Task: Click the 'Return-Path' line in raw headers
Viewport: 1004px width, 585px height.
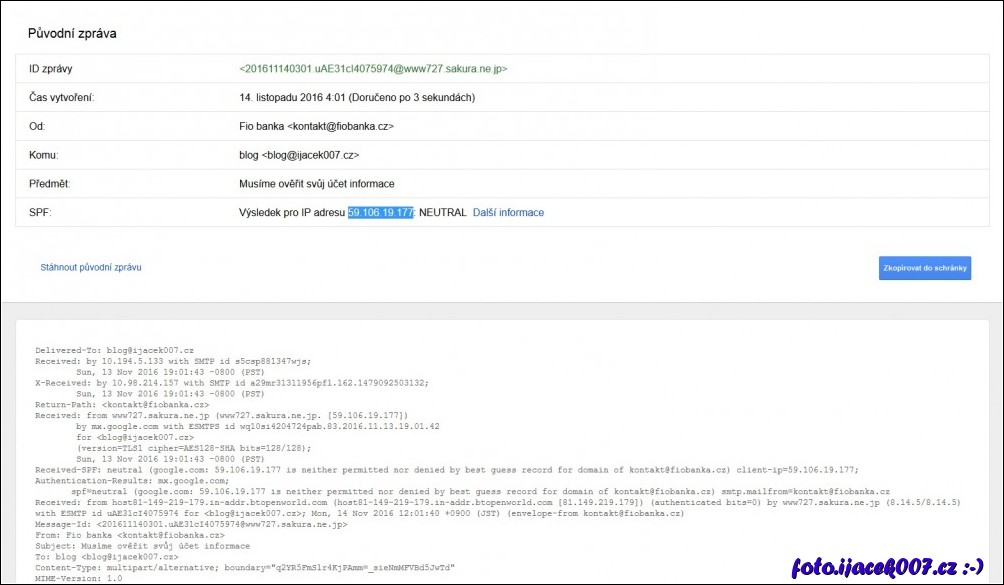Action: pyautogui.click(x=122, y=405)
